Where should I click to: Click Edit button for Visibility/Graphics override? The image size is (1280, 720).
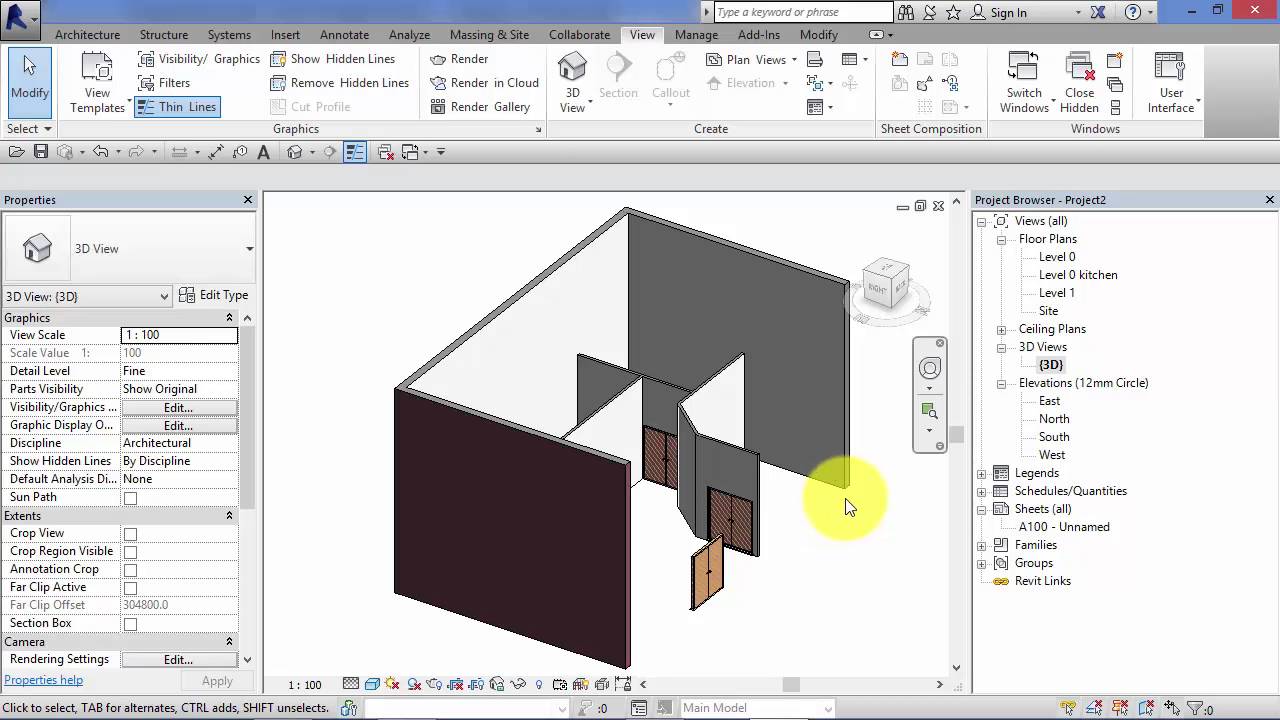(178, 408)
